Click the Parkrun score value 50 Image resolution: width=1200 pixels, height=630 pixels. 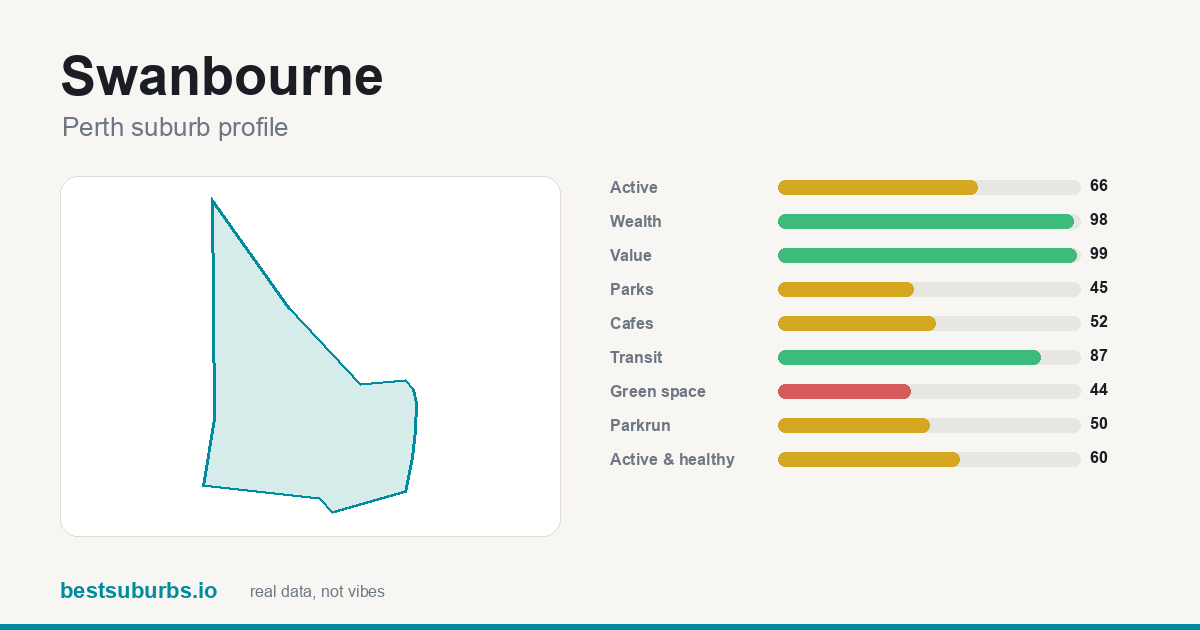(1099, 424)
